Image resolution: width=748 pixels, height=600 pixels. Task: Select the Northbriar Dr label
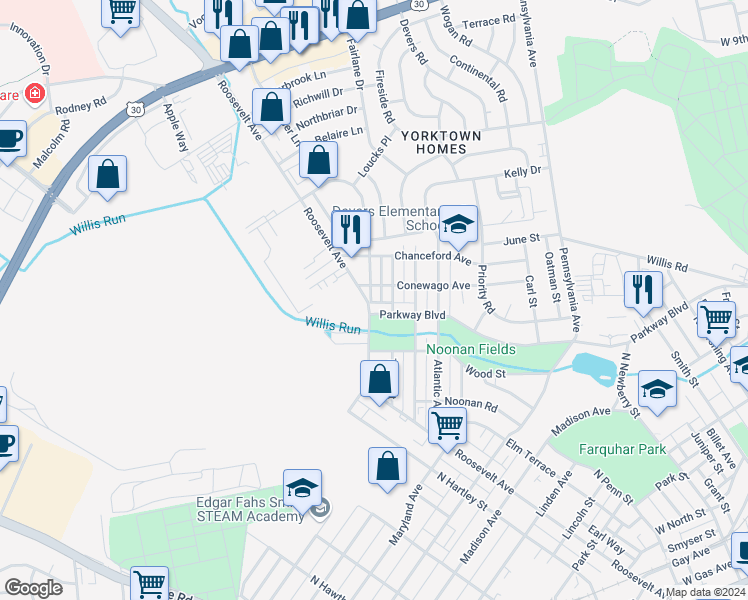click(x=327, y=117)
